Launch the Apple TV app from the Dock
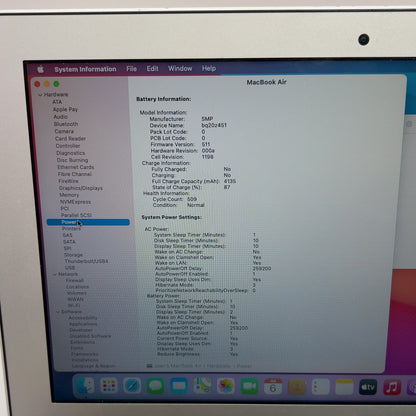The image size is (416, 416). coord(368,387)
